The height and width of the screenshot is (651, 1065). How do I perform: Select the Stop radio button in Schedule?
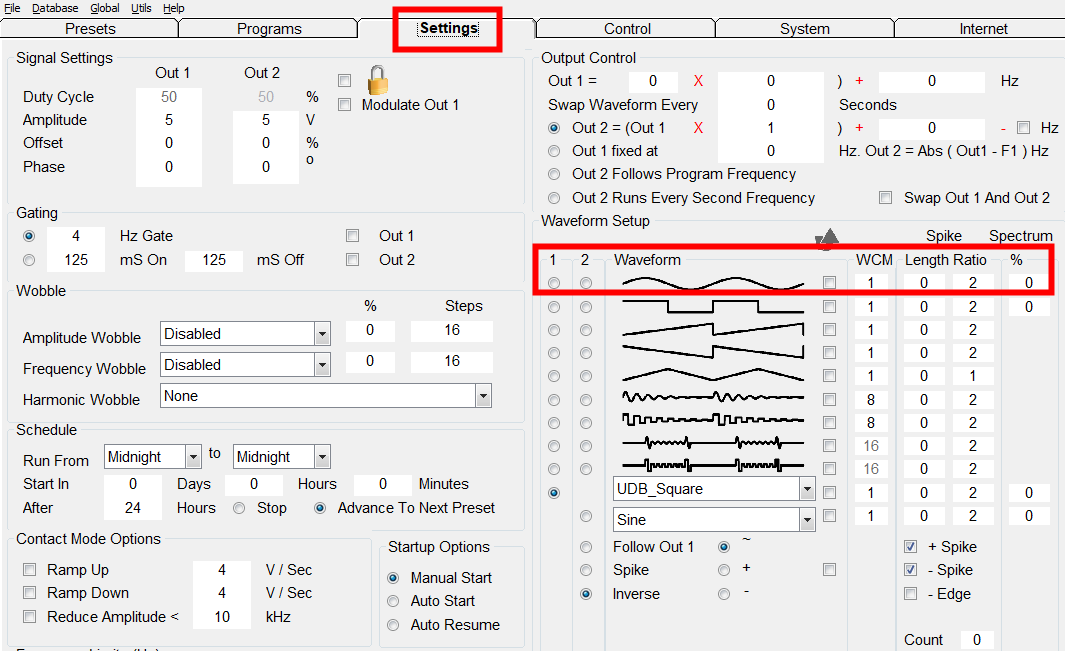click(x=239, y=508)
